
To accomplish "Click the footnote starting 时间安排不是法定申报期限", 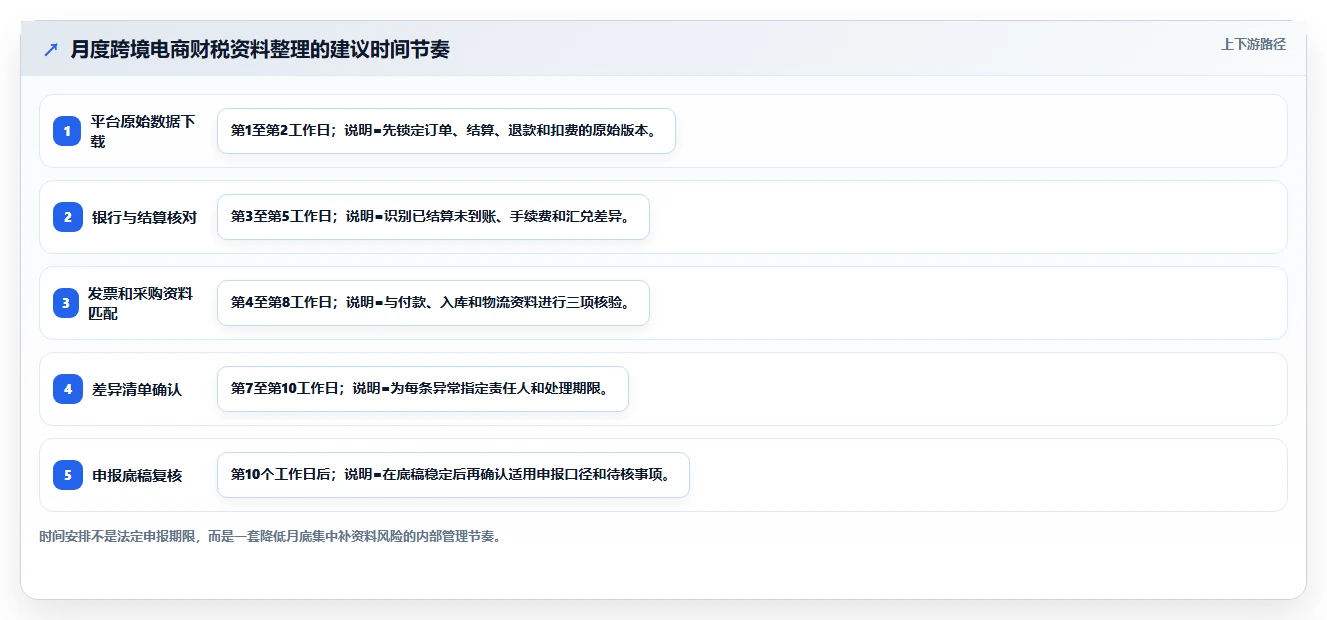I will pyautogui.click(x=270, y=536).
